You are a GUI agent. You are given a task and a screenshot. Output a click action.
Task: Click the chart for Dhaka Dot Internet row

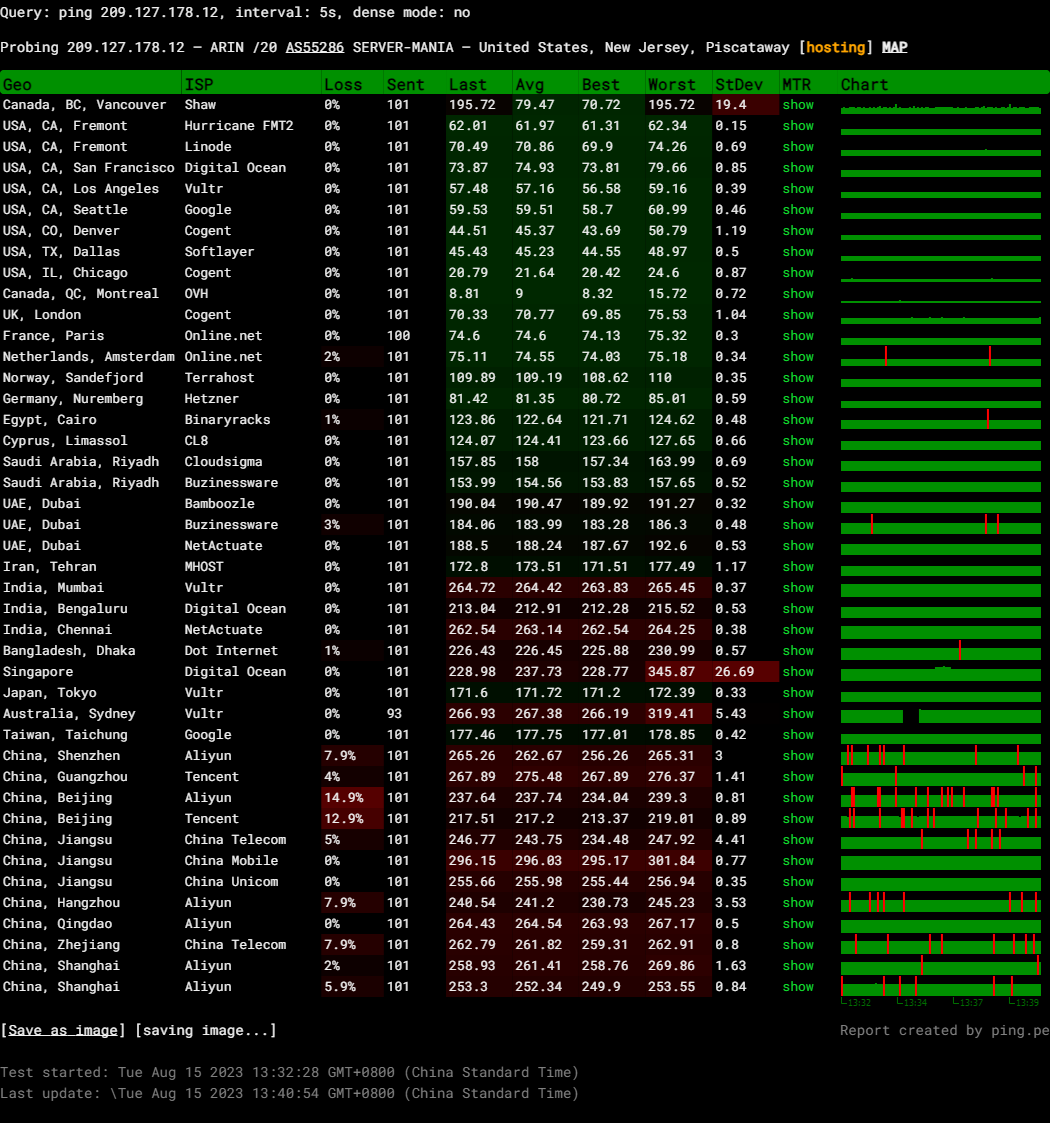[940, 651]
